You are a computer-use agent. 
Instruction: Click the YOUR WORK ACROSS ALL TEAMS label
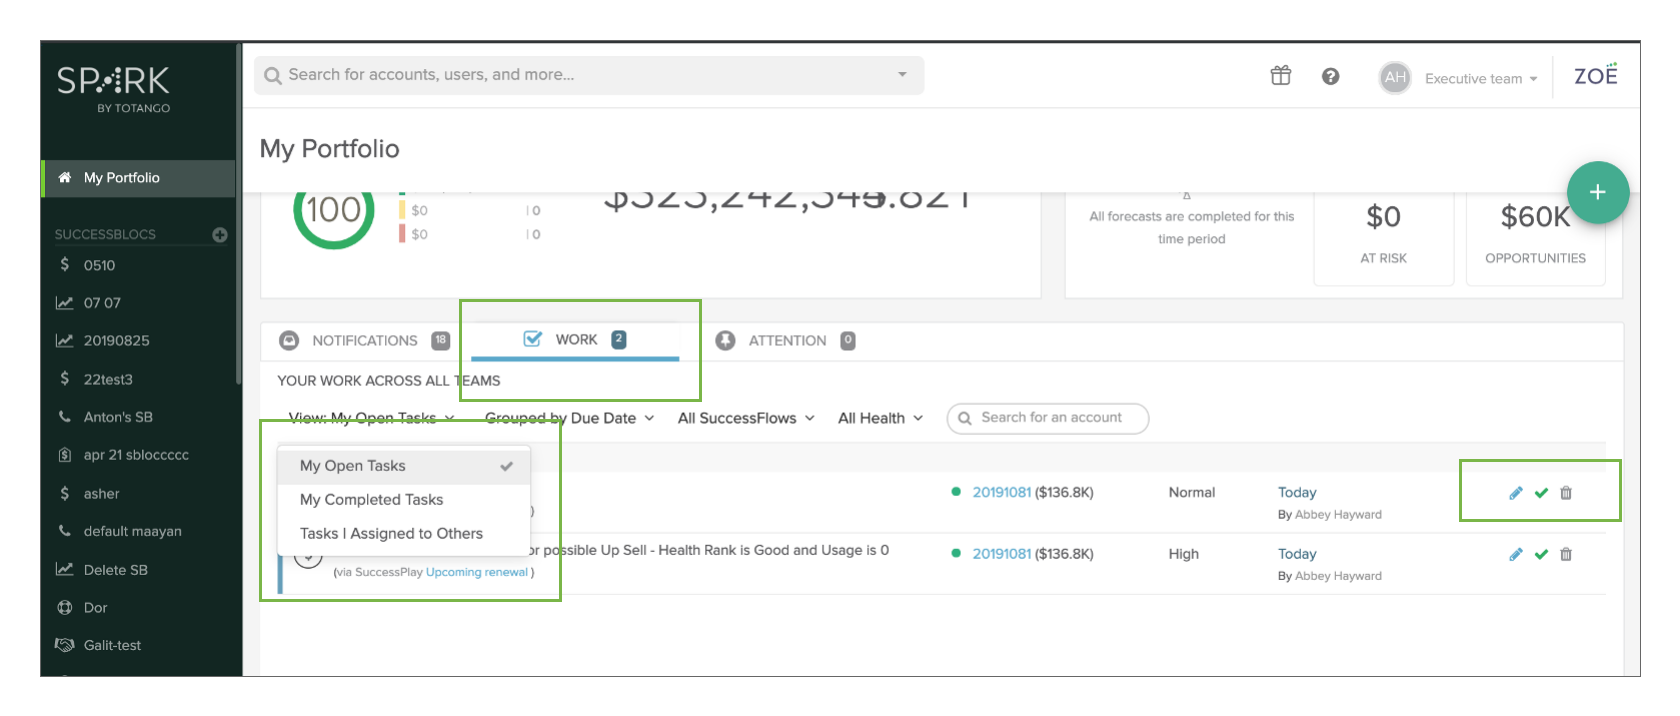[389, 381]
